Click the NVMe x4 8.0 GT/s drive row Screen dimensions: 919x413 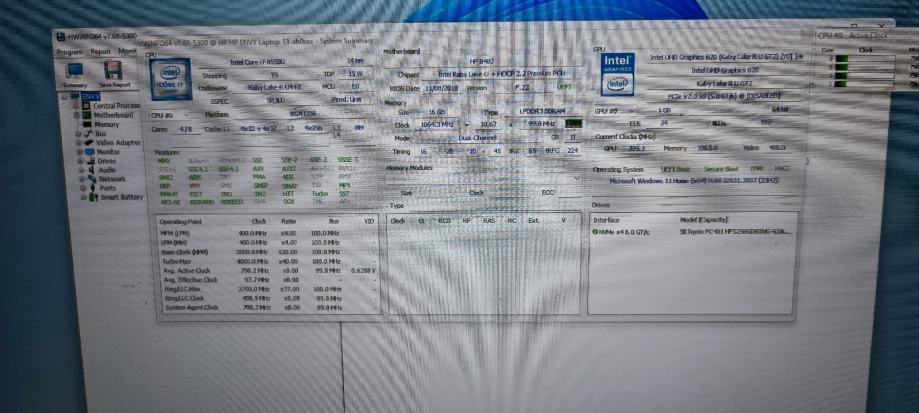tap(693, 232)
